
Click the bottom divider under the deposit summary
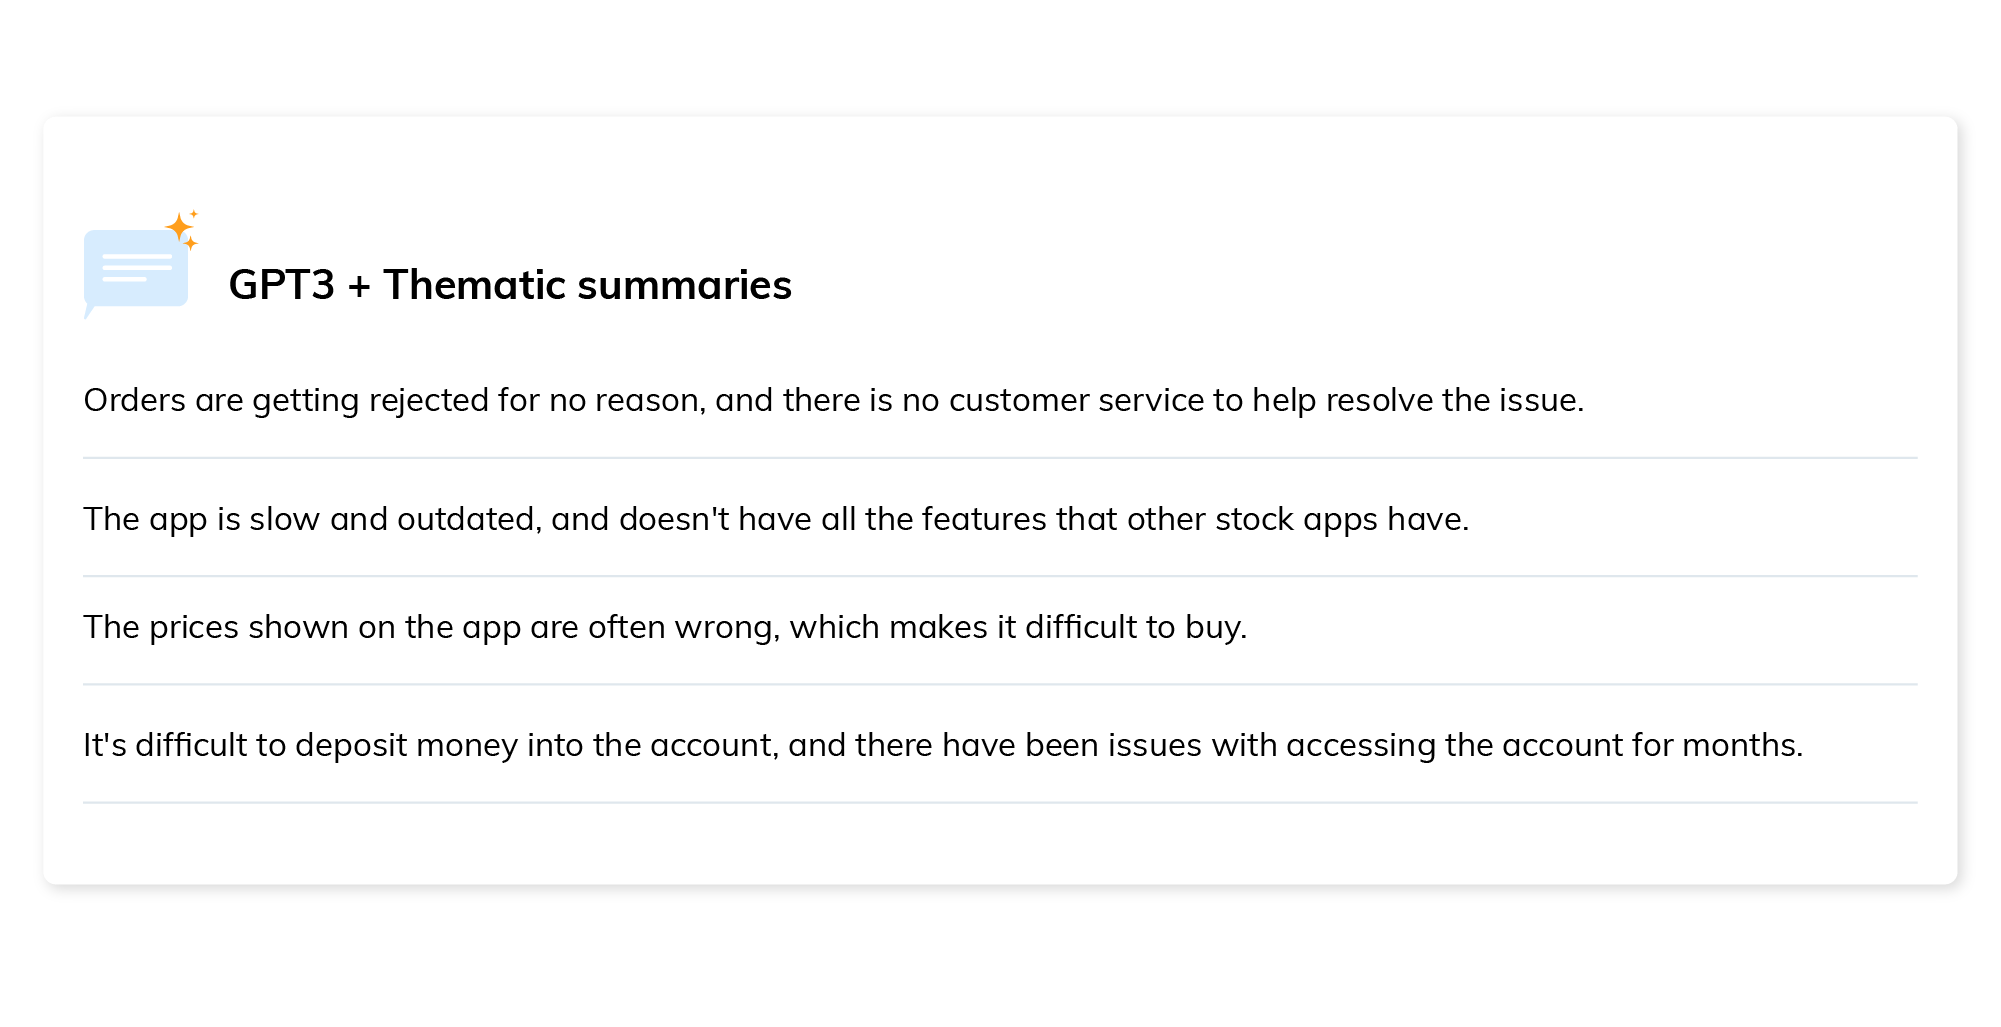tap(1000, 802)
